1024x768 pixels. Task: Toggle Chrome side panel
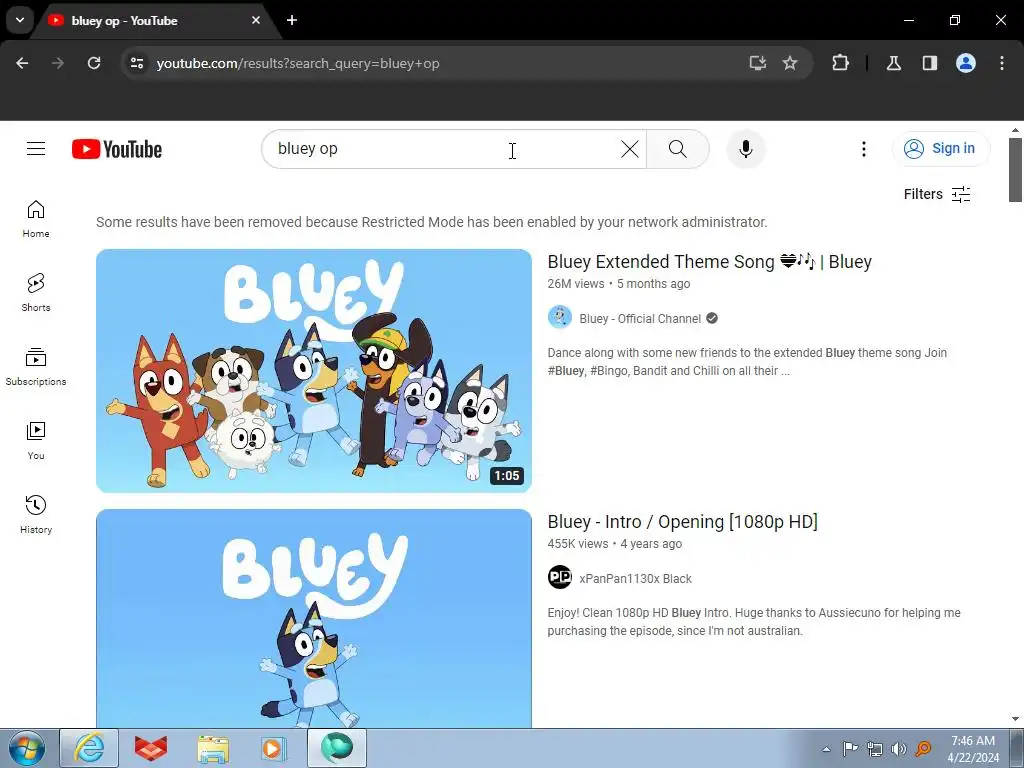click(x=930, y=63)
